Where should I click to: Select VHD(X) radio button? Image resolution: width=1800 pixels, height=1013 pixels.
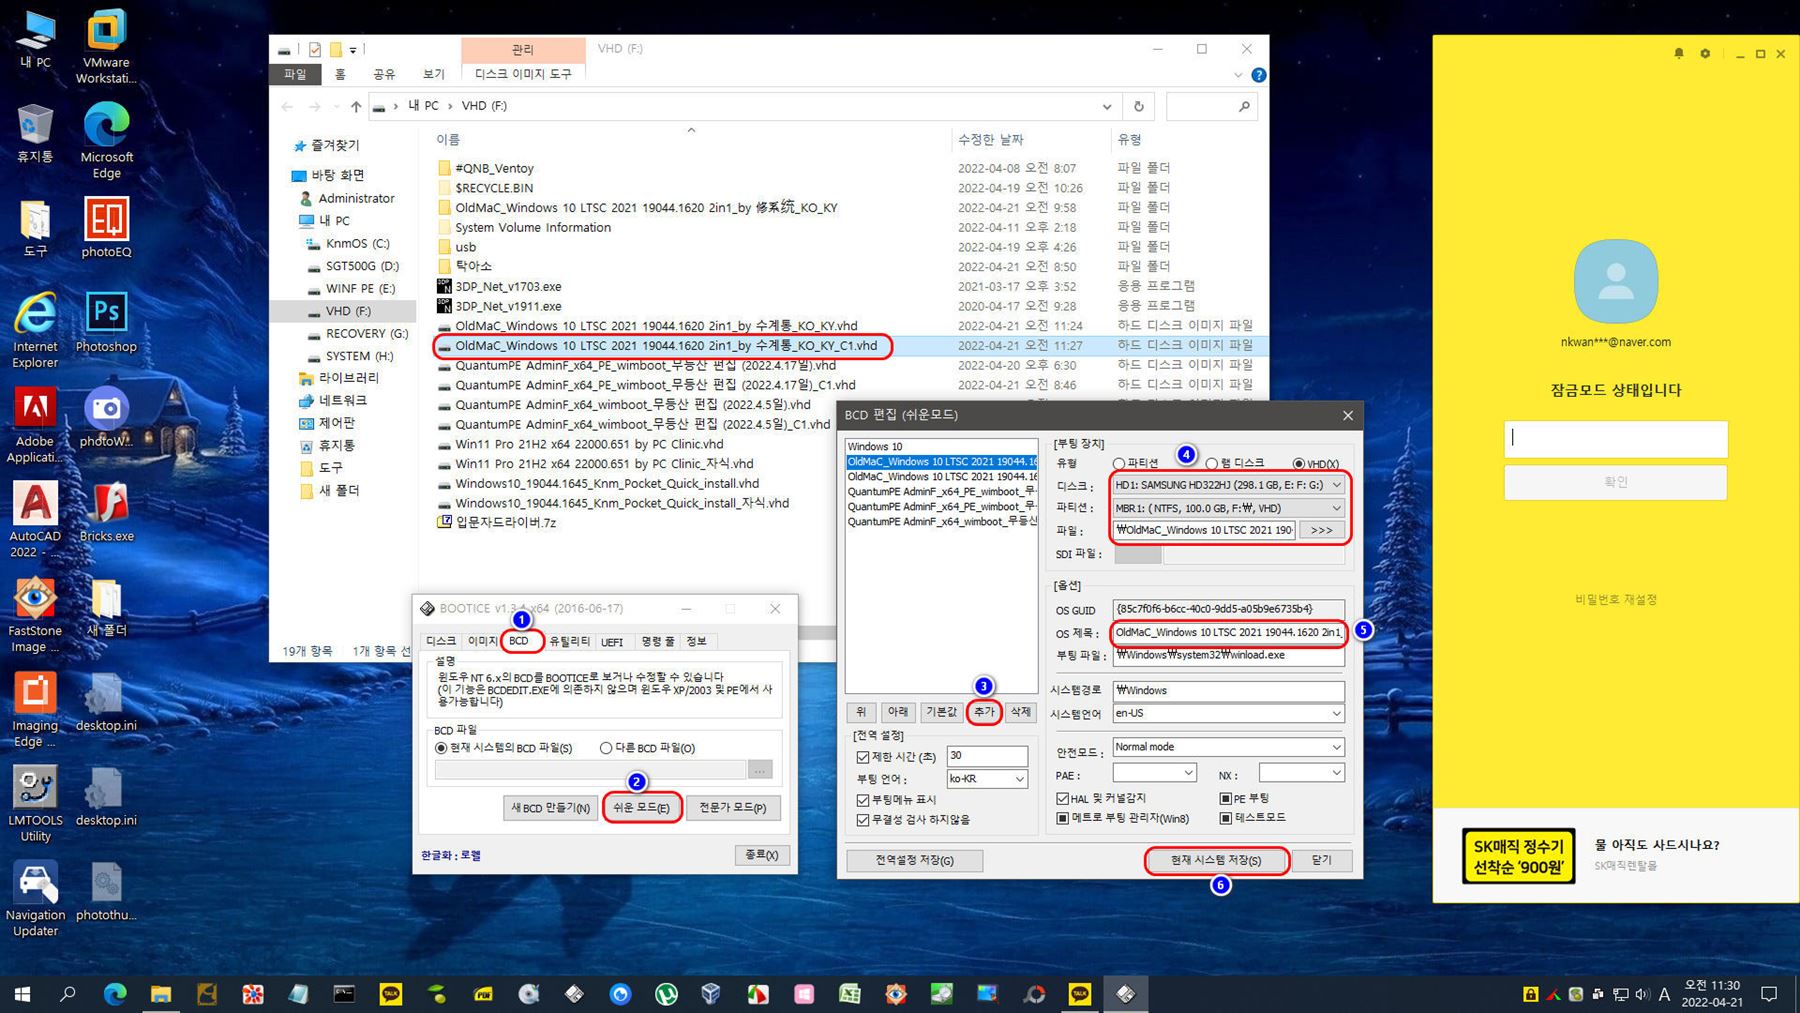pyautogui.click(x=1298, y=464)
